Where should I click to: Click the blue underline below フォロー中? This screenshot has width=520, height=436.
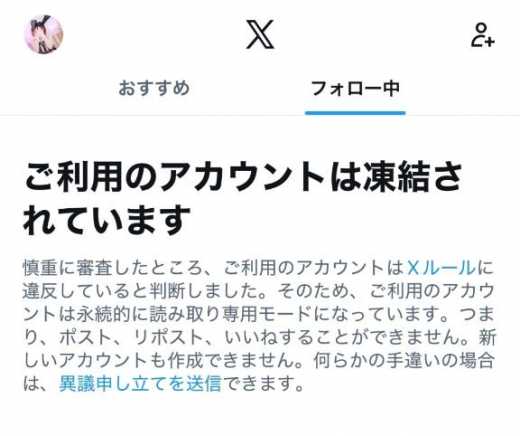click(x=355, y=113)
